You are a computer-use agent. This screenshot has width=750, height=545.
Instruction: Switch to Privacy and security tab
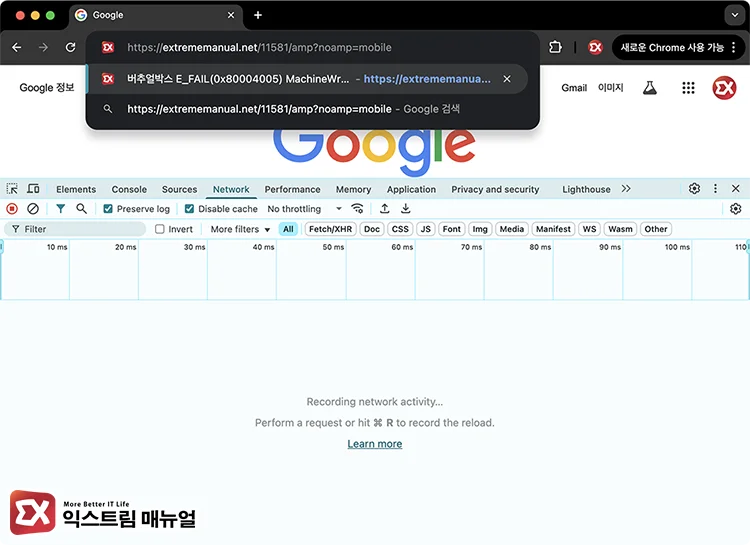tap(495, 189)
